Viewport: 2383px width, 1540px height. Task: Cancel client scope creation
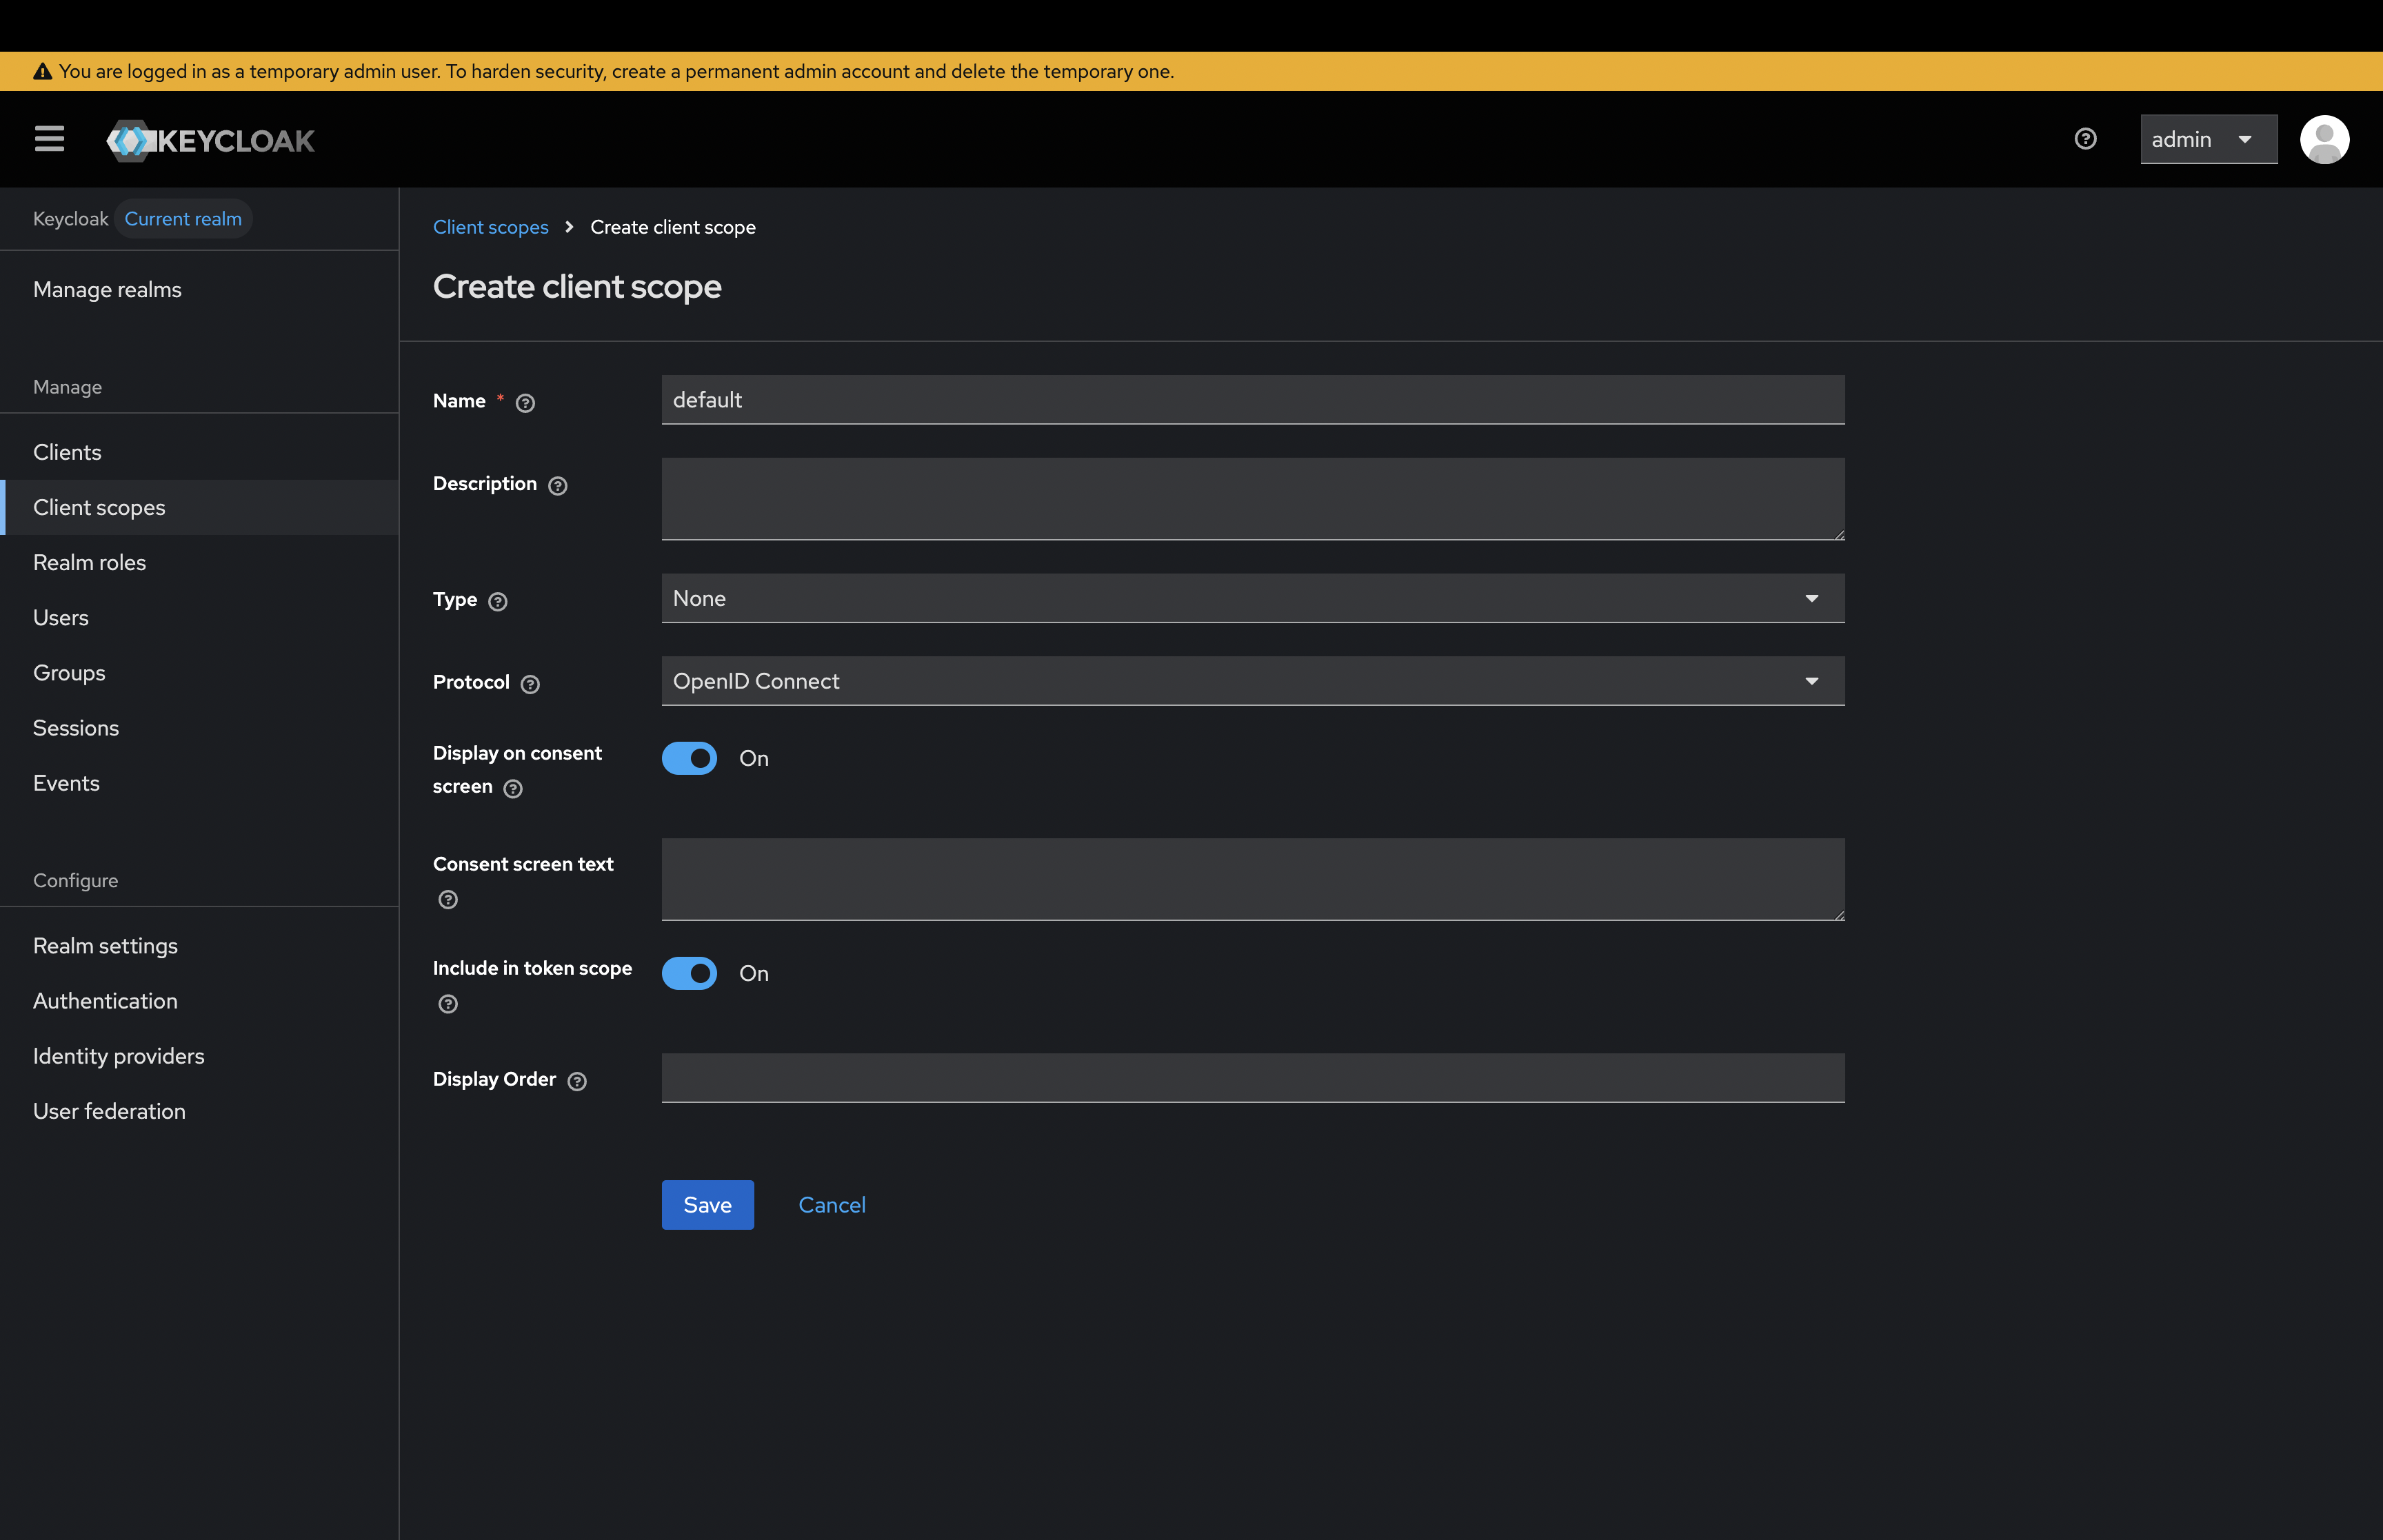[x=831, y=1205]
